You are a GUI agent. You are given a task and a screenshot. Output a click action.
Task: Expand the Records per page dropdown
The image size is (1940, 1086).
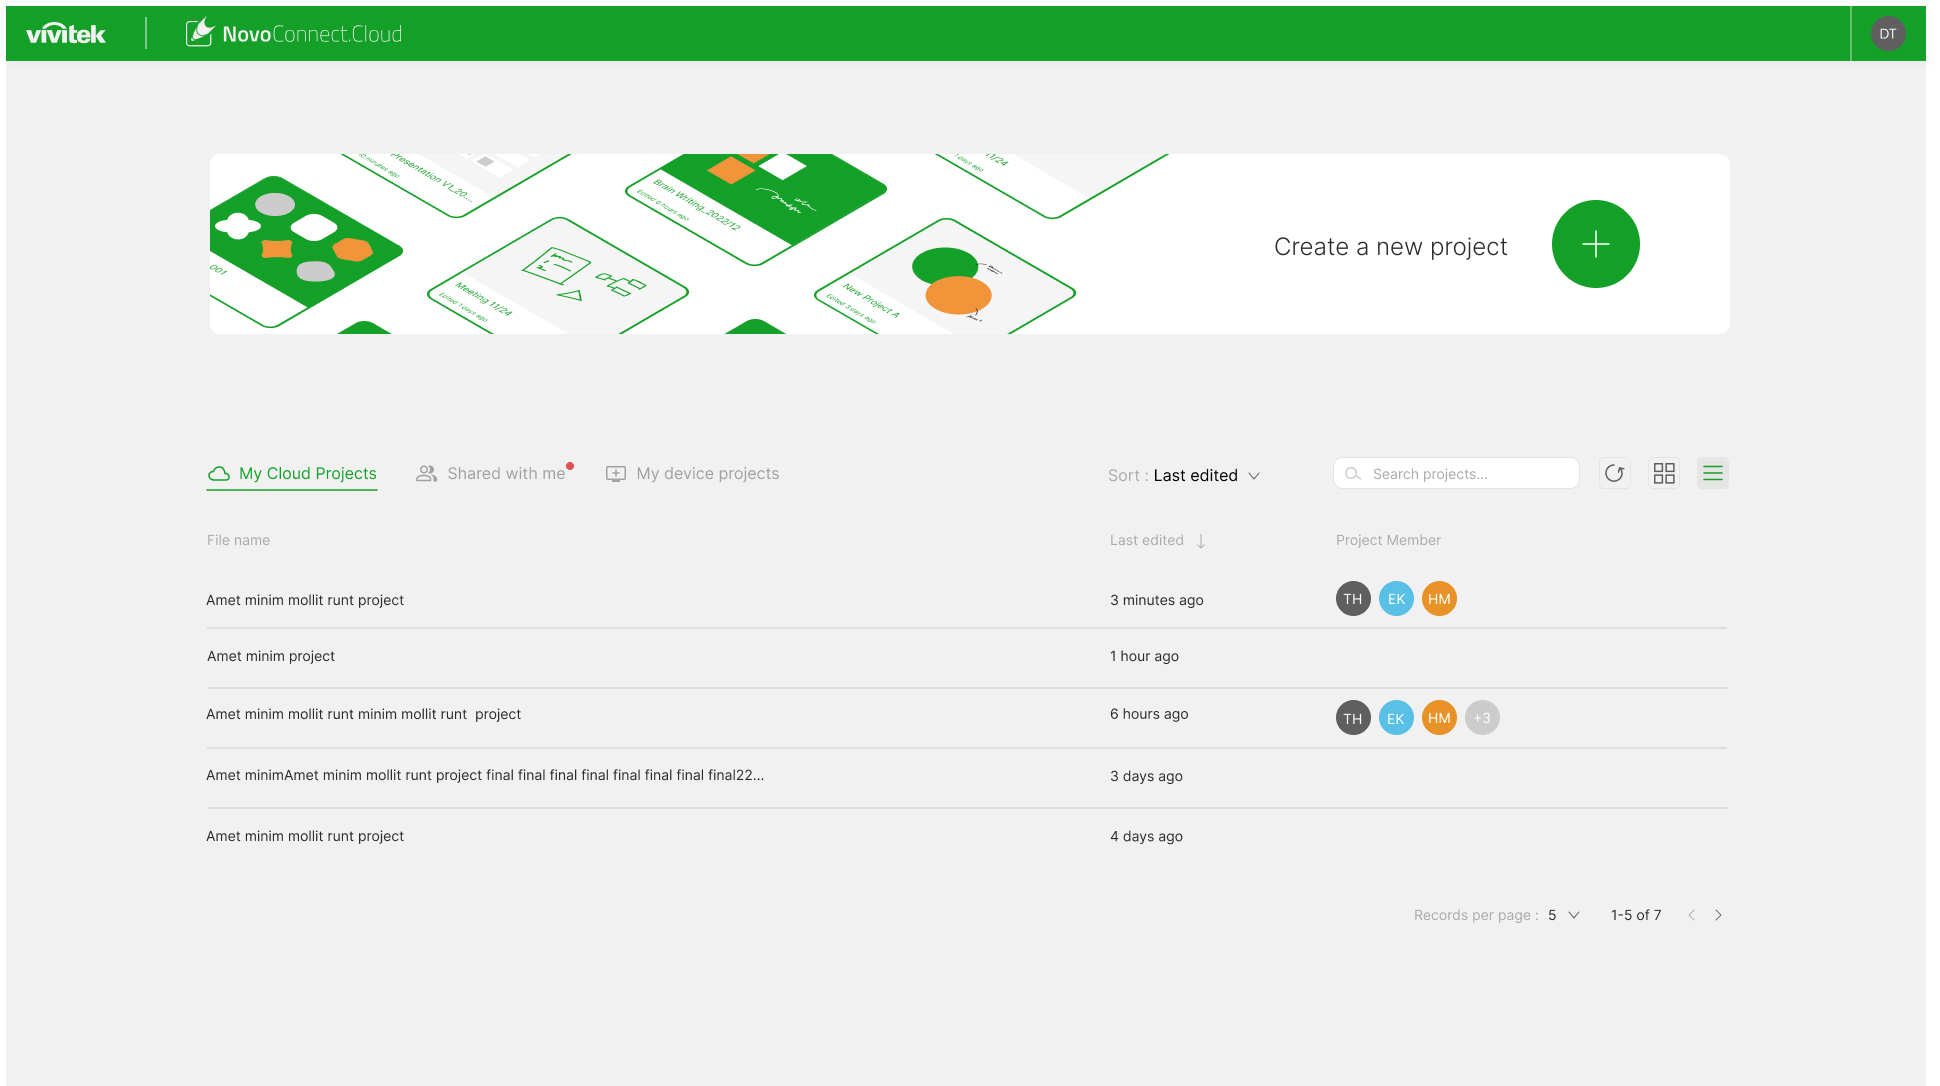[1564, 915]
